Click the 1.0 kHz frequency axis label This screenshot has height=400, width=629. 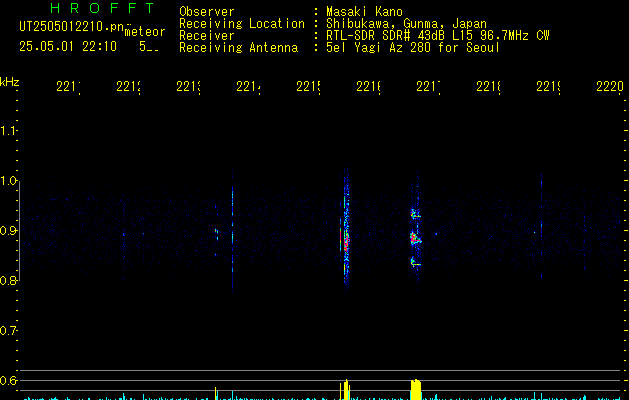tap(8, 181)
